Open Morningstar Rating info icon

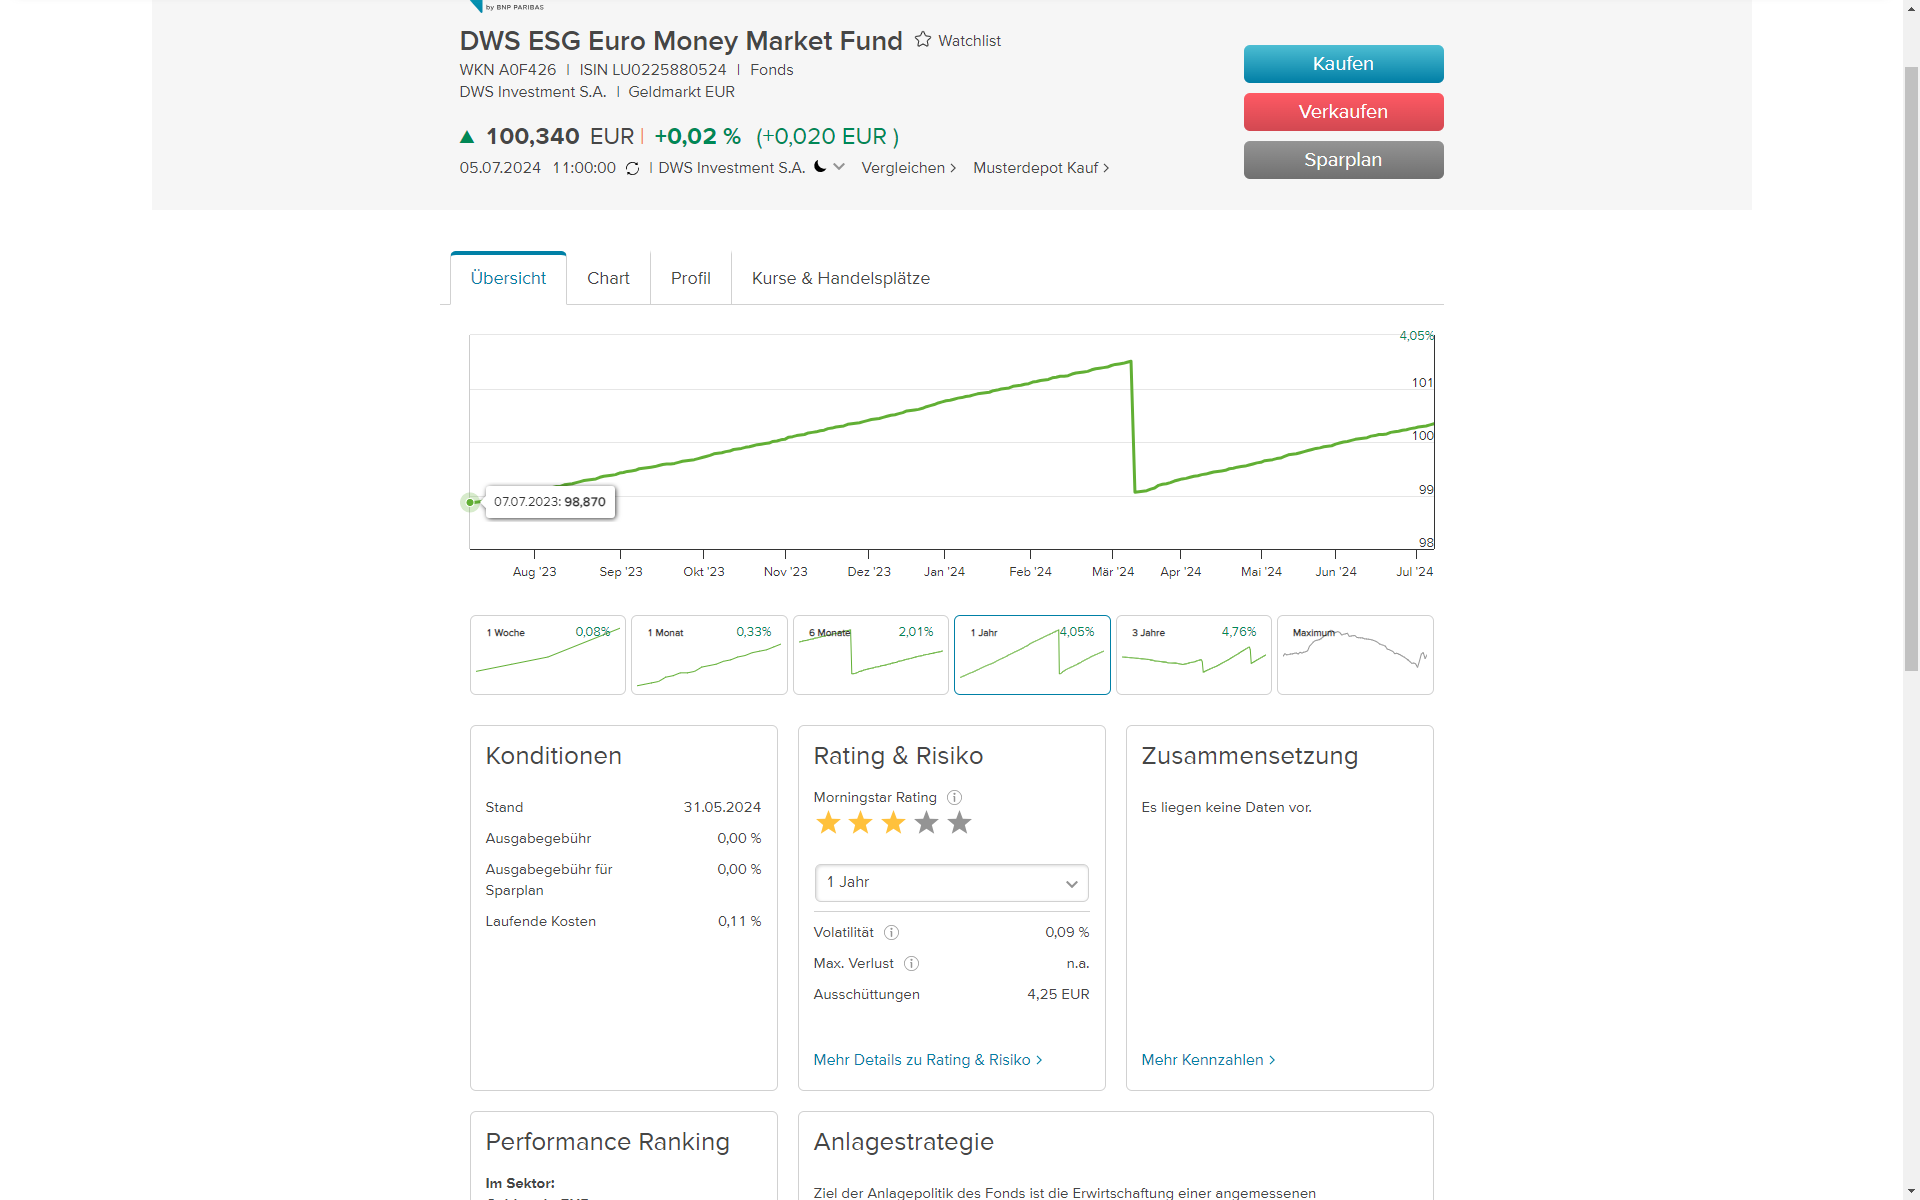coord(954,797)
